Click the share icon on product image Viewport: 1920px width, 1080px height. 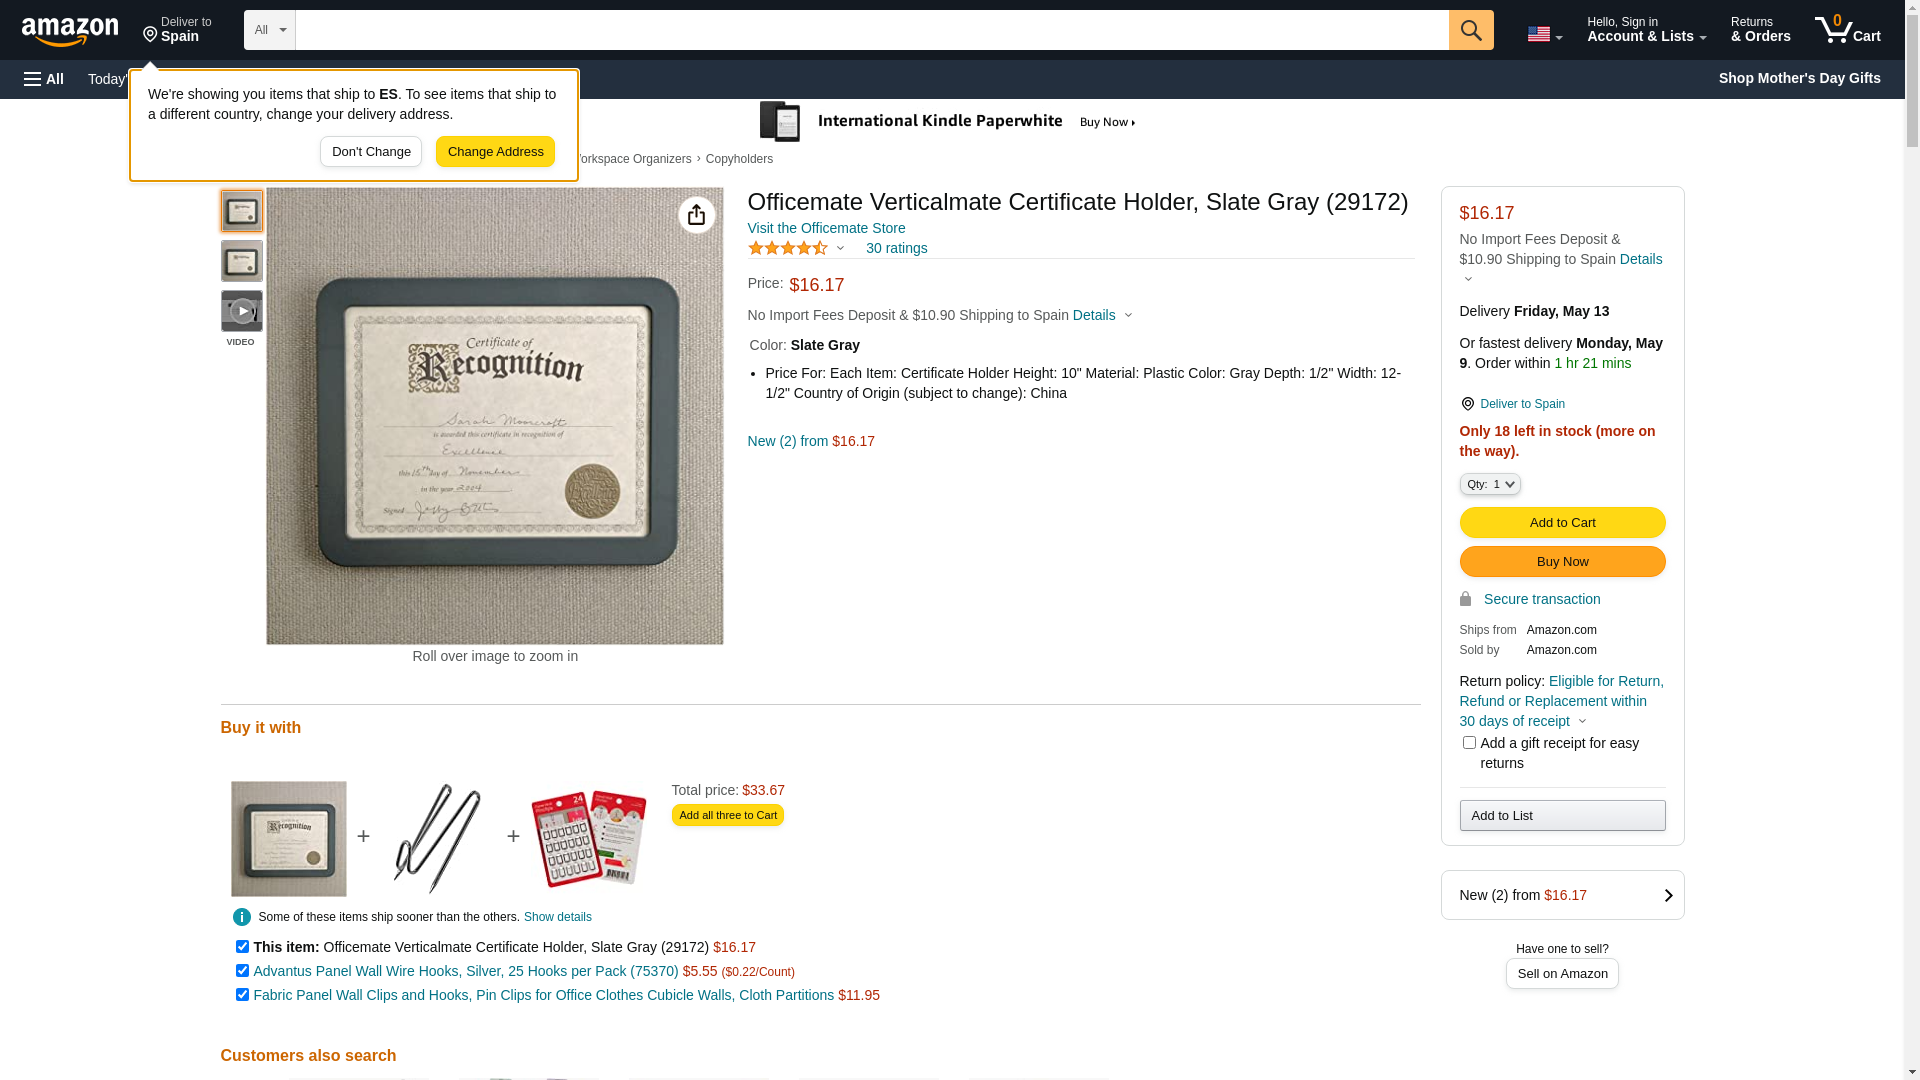[697, 215]
